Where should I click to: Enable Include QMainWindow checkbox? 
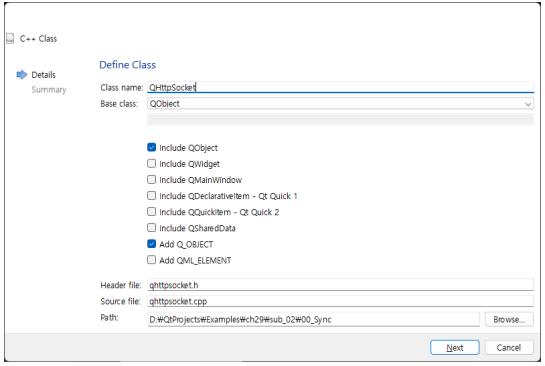point(151,179)
